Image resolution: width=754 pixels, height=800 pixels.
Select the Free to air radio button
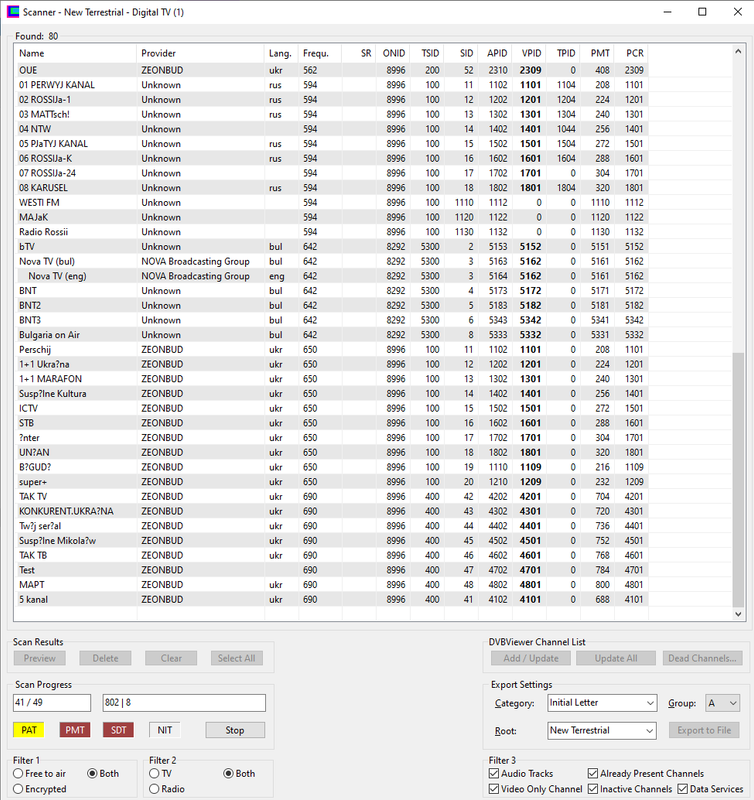click(40, 773)
